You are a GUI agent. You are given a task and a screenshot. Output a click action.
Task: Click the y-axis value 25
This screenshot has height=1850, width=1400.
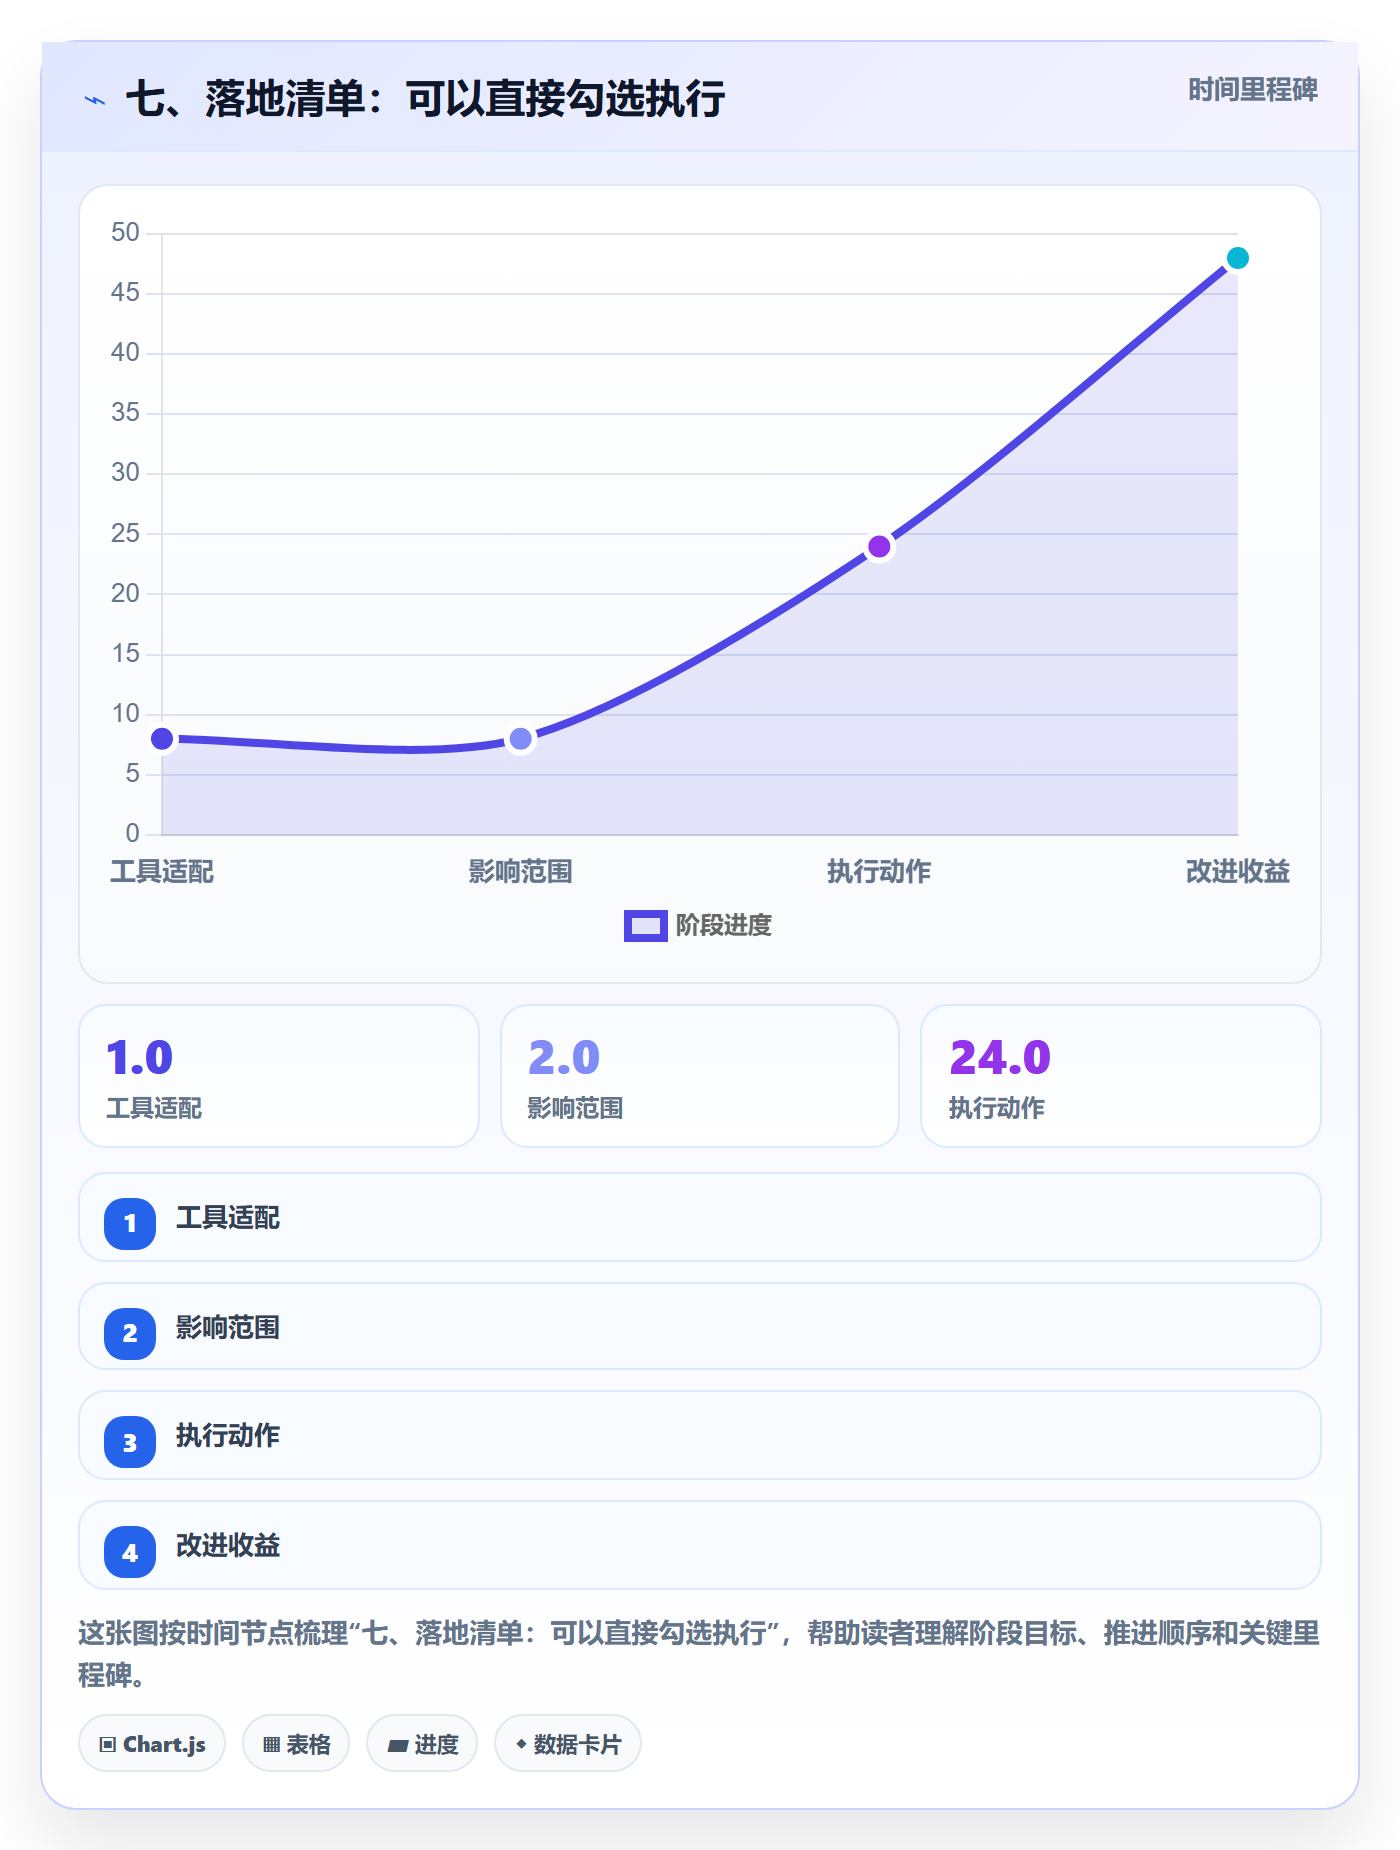pyautogui.click(x=125, y=533)
